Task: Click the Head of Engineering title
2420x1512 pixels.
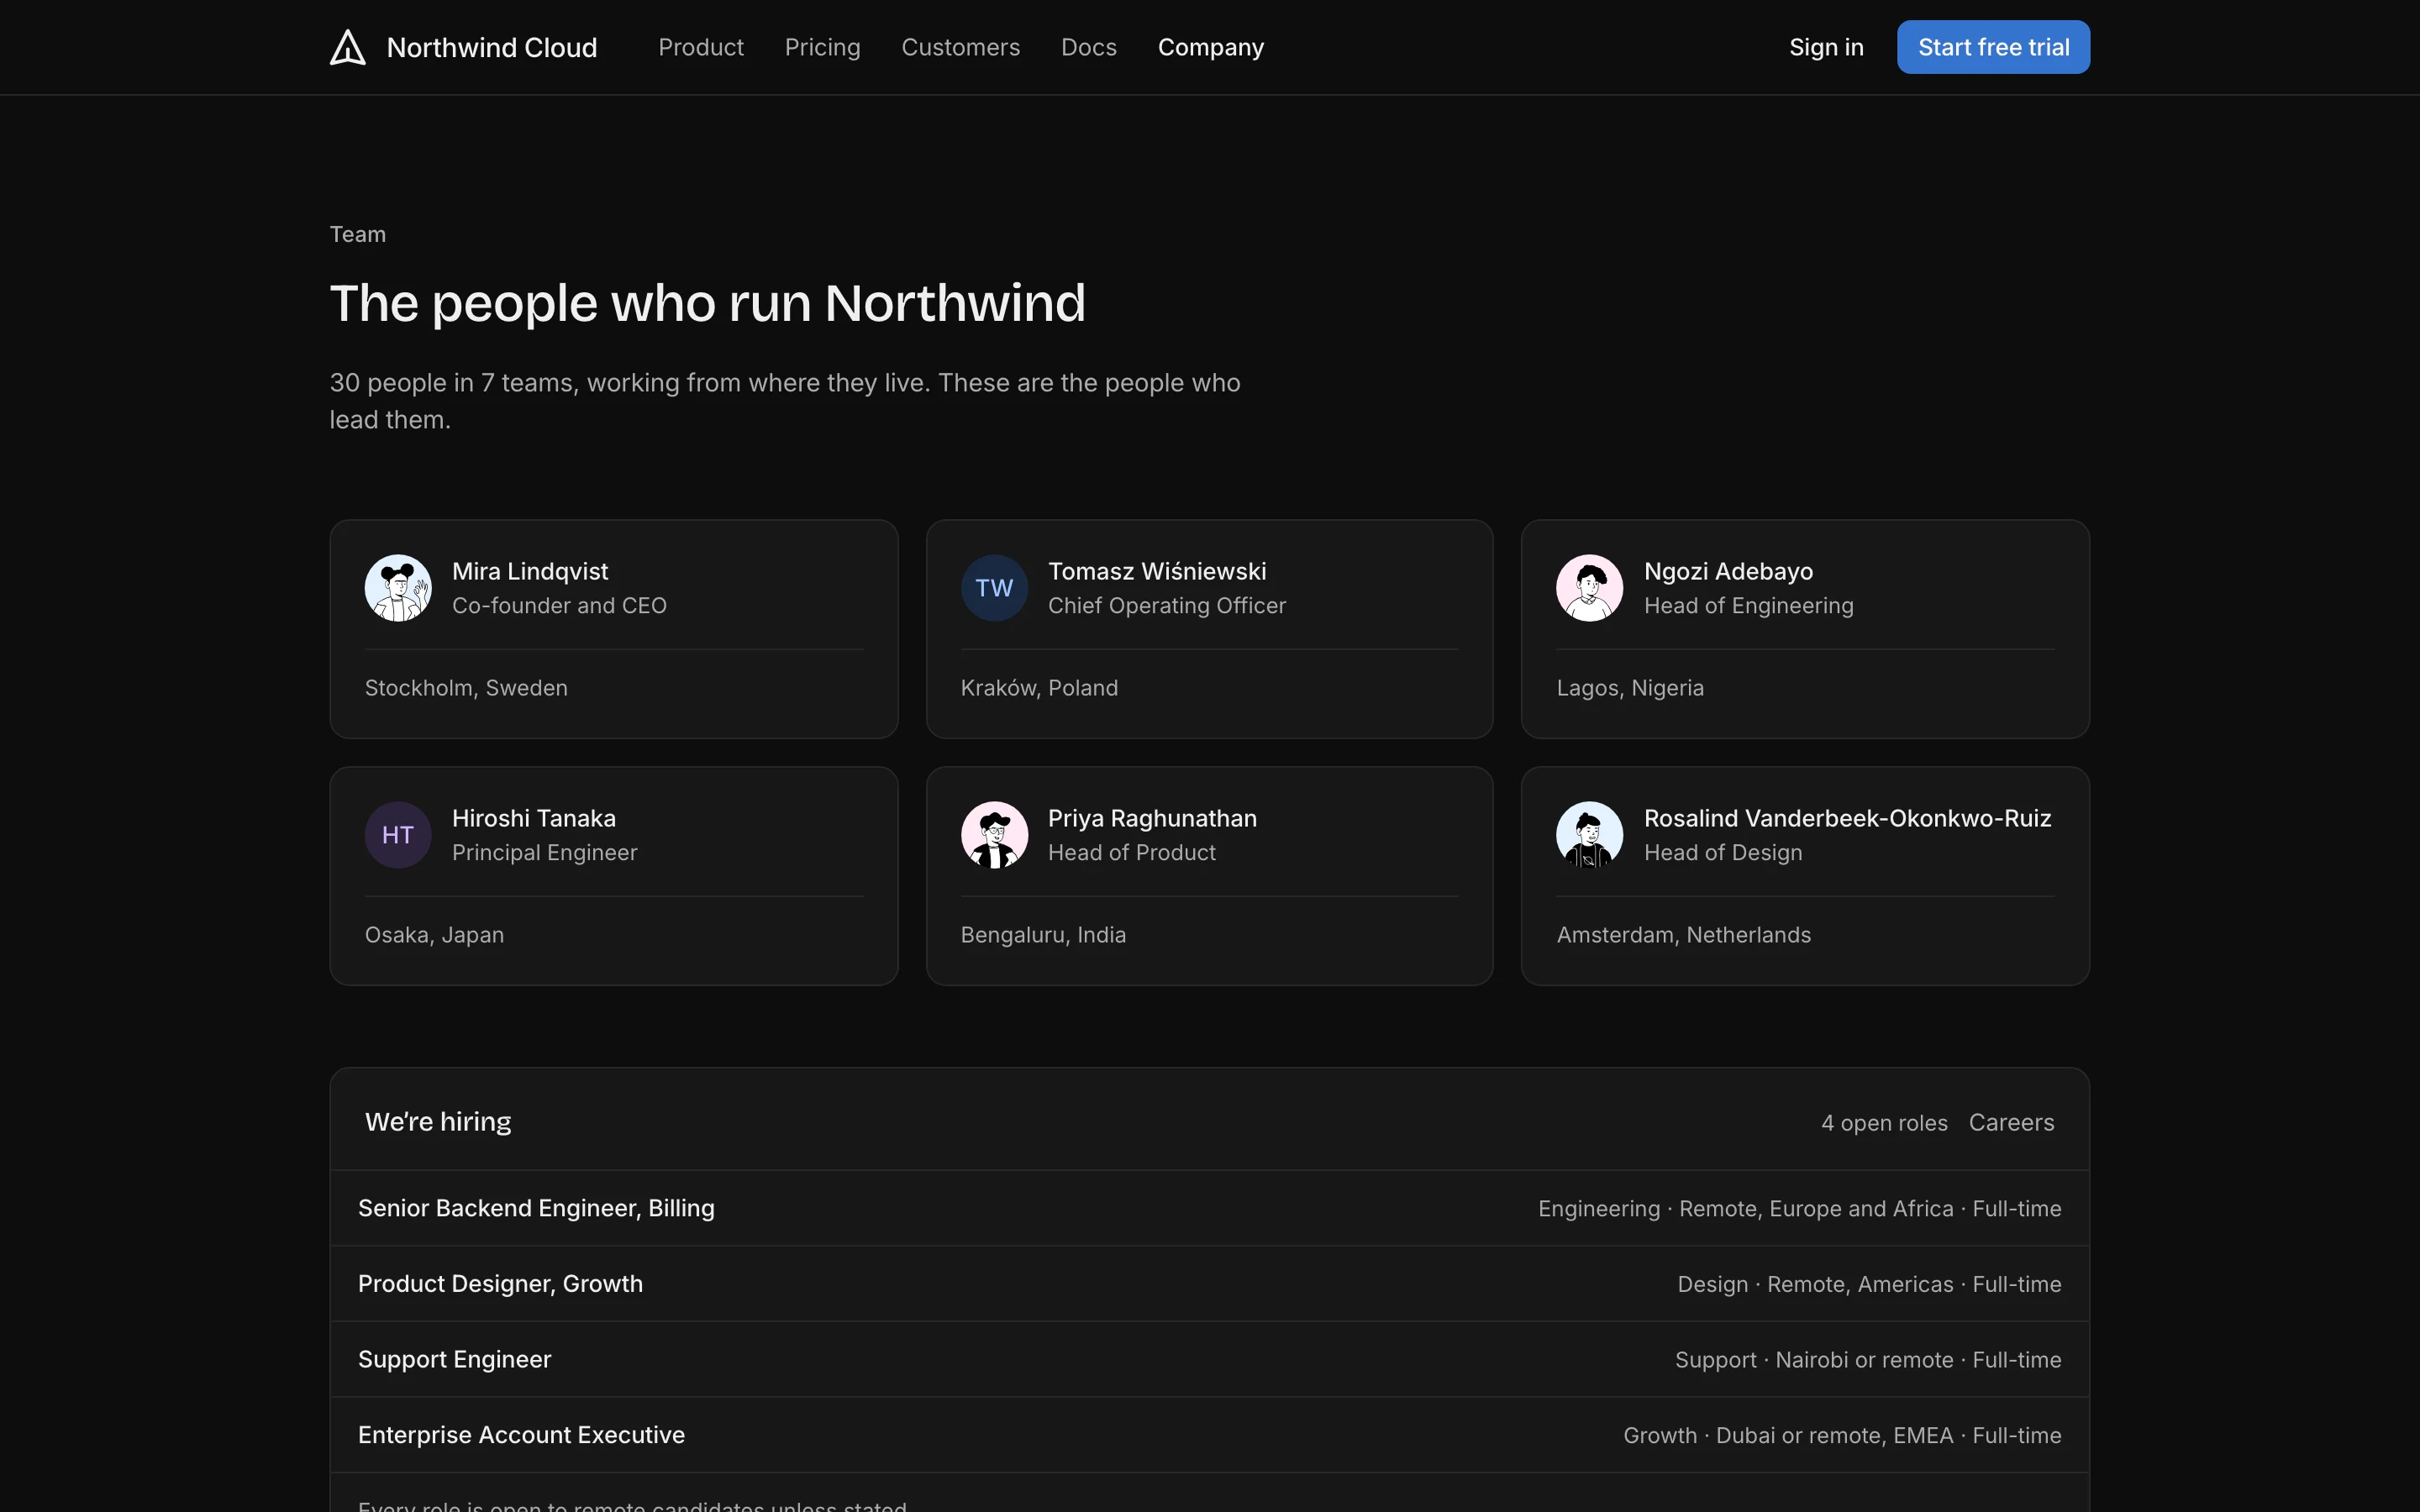Action: click(1748, 605)
